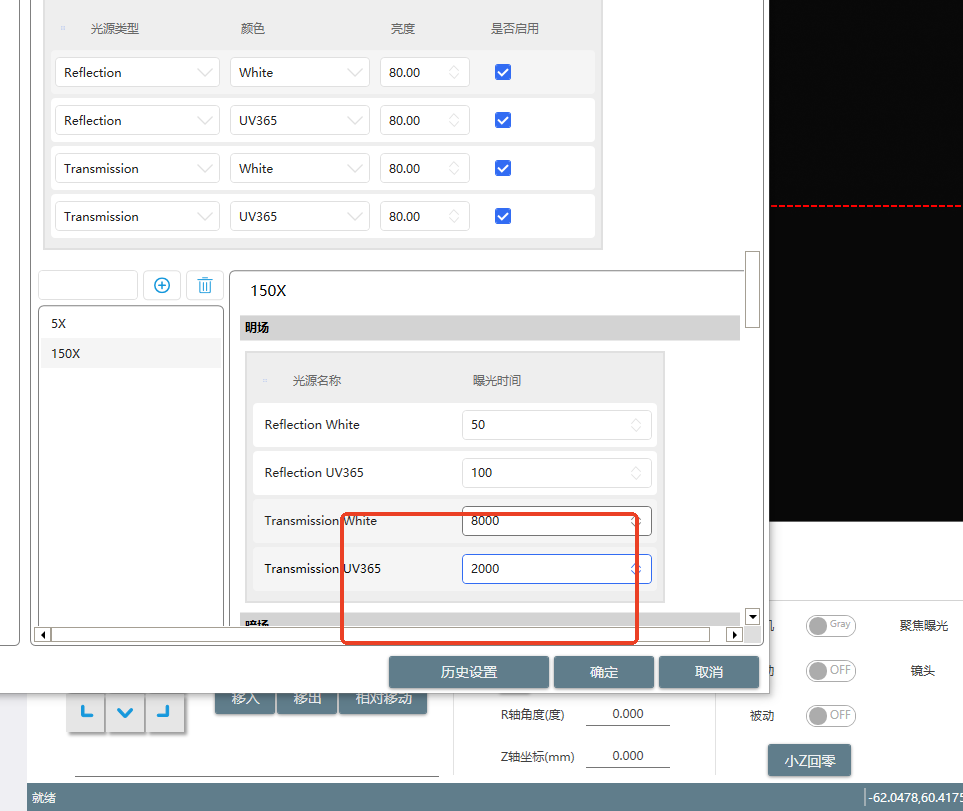
Task: Click the bottom-left corner arrow button
Action: tap(86, 713)
